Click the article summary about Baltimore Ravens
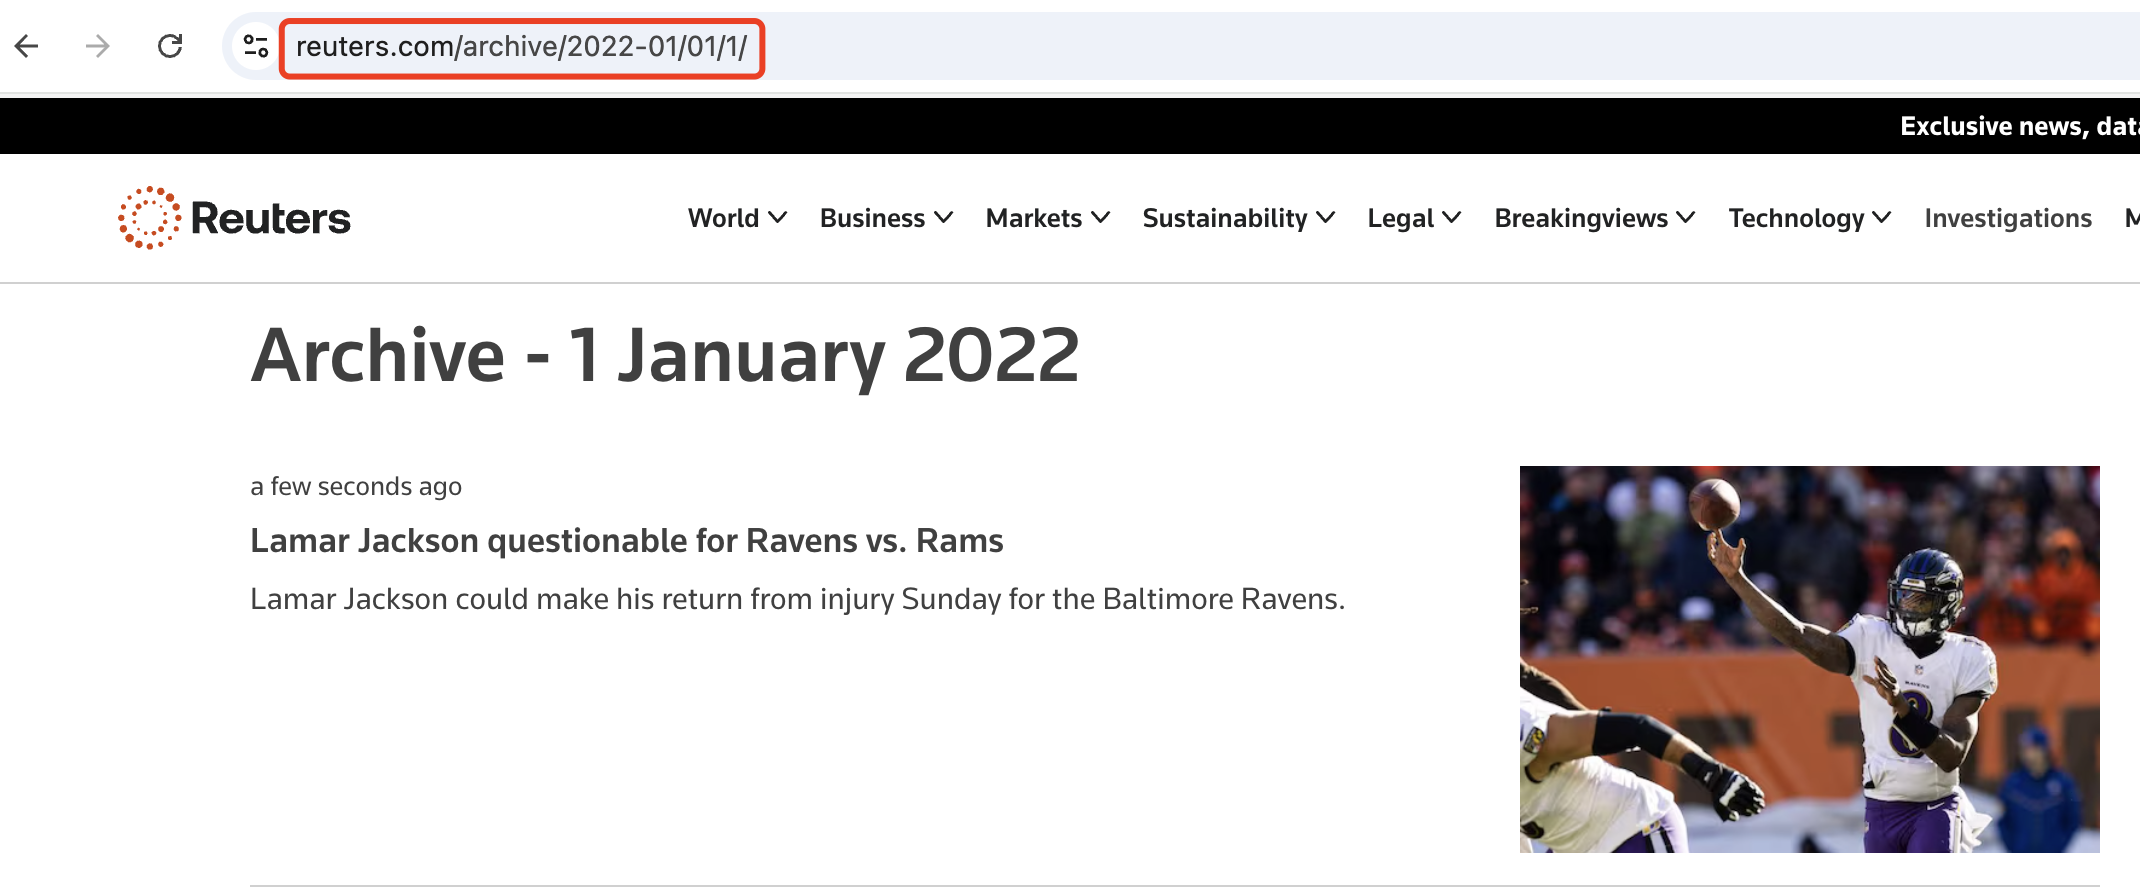The image size is (2140, 896). click(x=798, y=599)
